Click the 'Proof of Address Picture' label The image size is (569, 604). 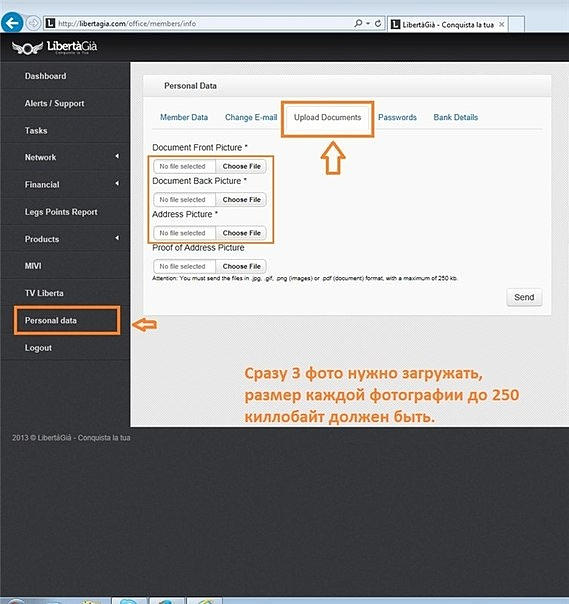coord(198,248)
